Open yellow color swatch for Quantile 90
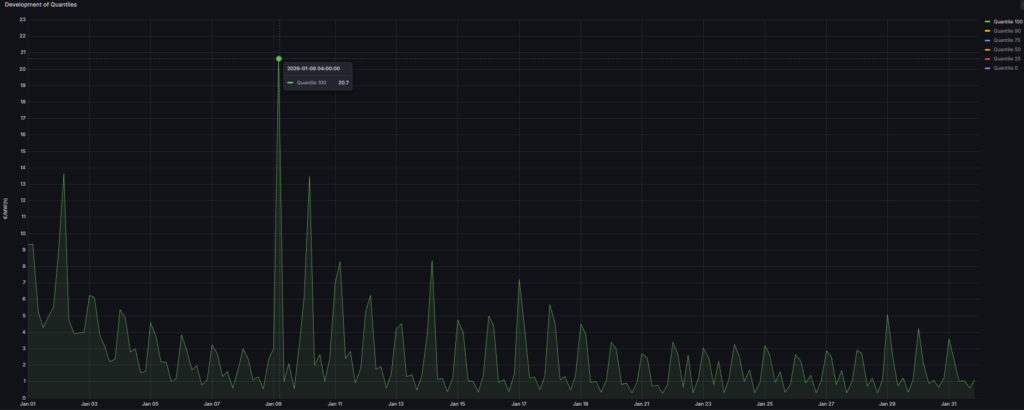1024x410 pixels. (x=987, y=31)
